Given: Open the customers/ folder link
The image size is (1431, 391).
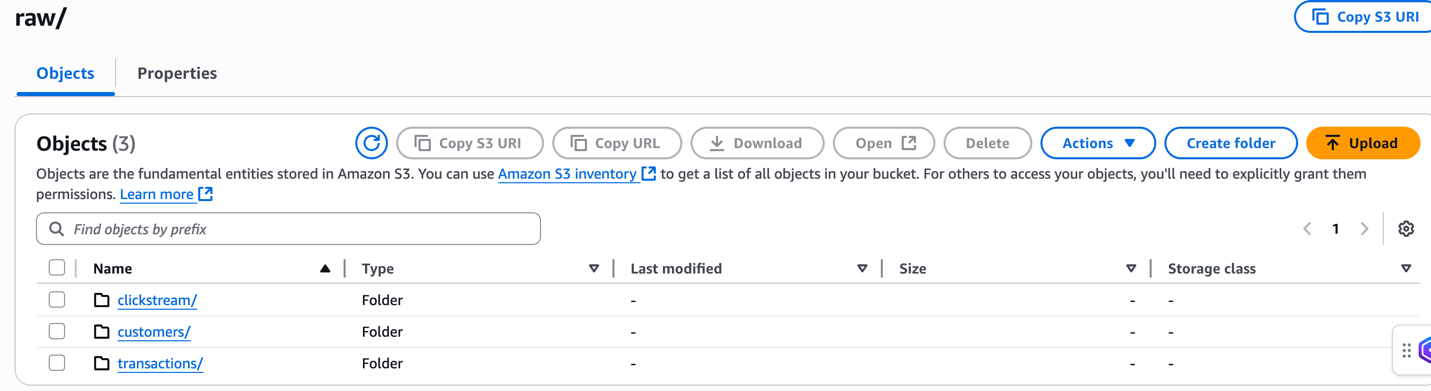Looking at the screenshot, I should coord(154,331).
